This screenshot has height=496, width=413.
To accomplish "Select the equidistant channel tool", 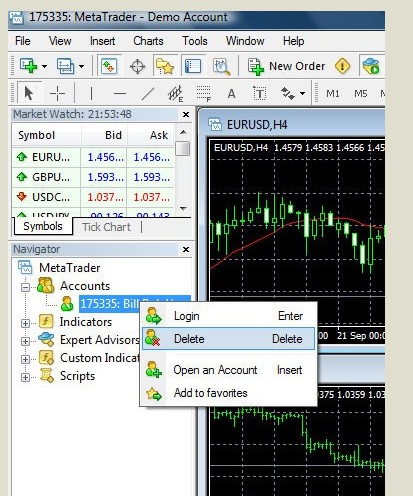I will tap(175, 93).
